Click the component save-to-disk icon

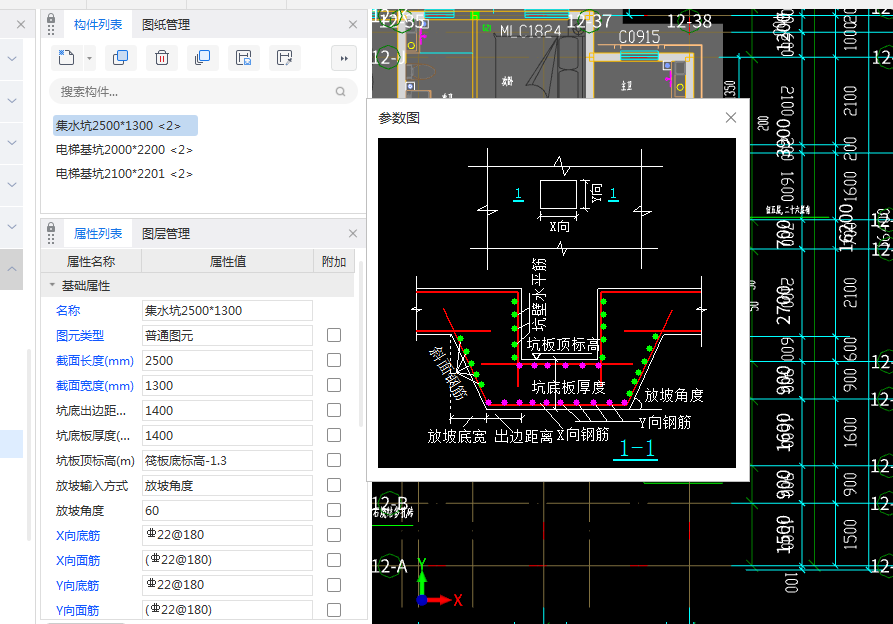tap(243, 58)
